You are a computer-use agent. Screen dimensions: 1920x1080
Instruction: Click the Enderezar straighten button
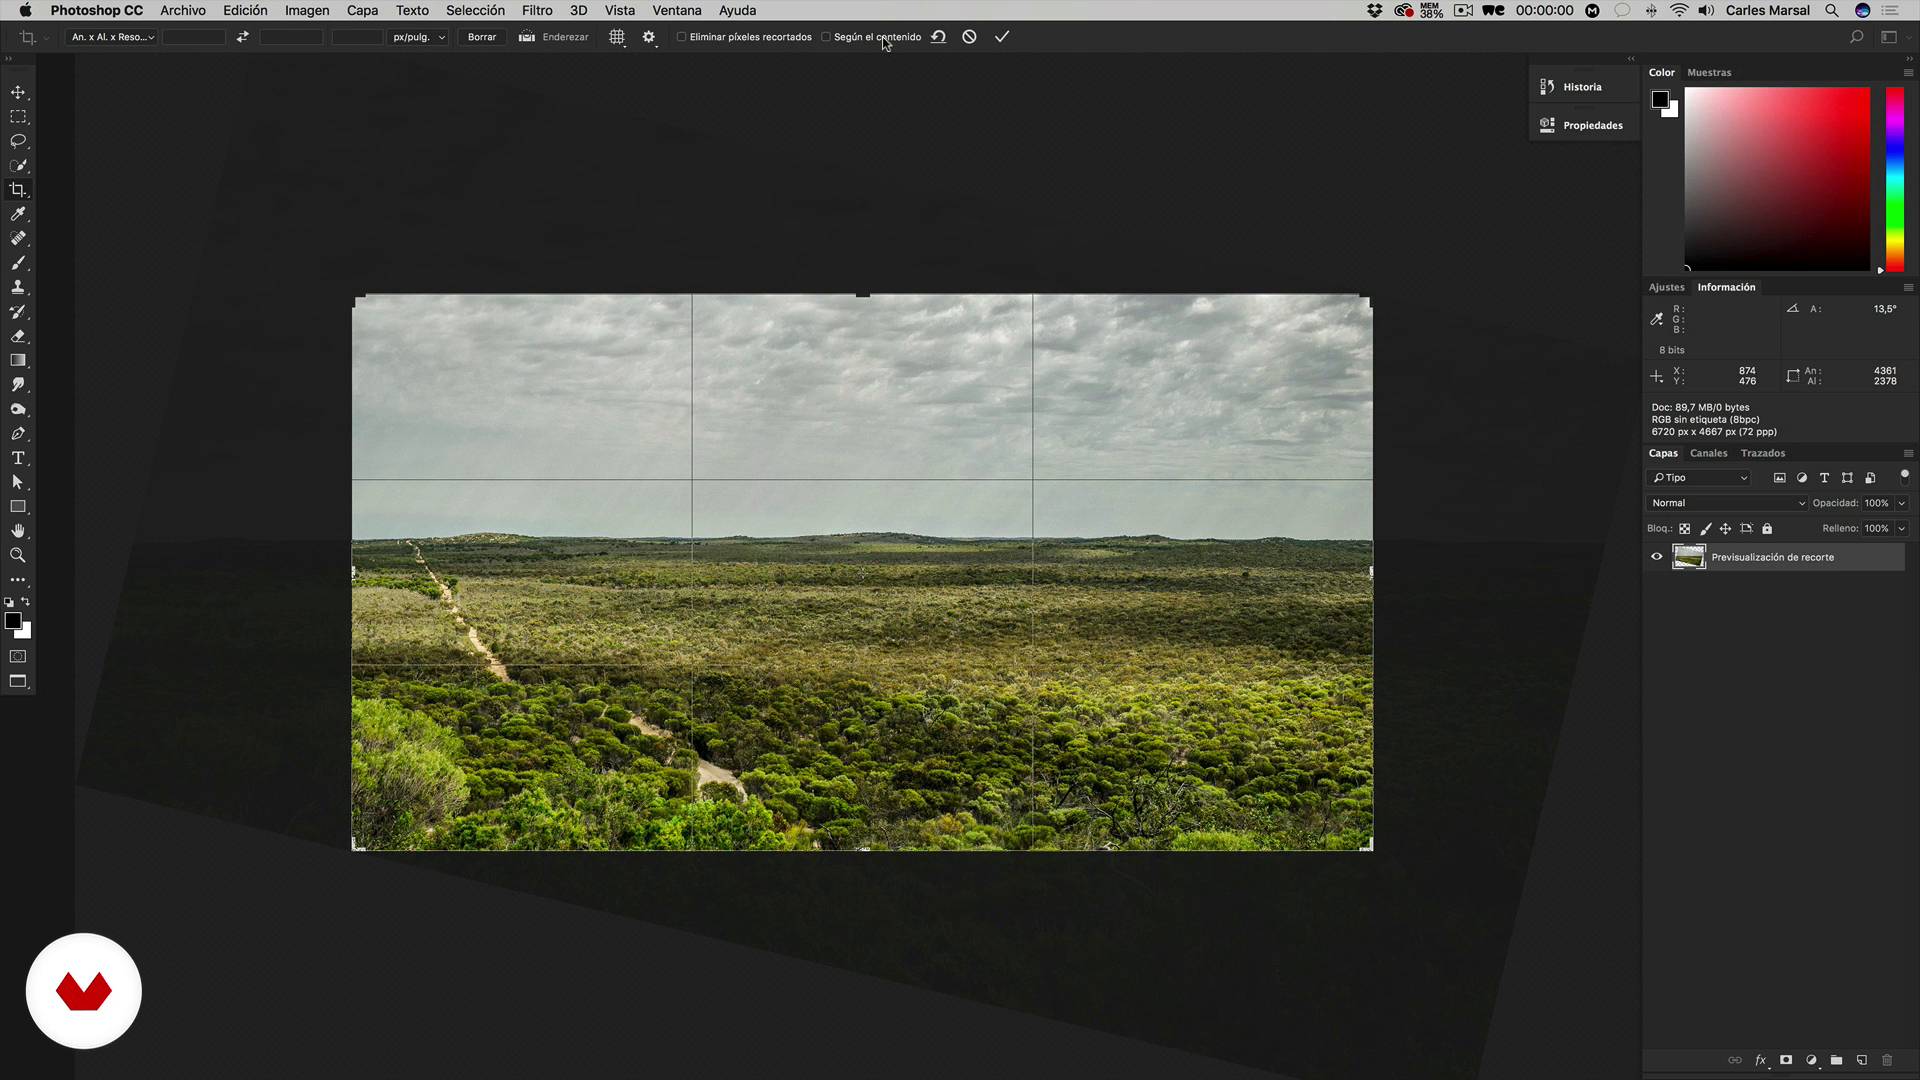pos(554,37)
